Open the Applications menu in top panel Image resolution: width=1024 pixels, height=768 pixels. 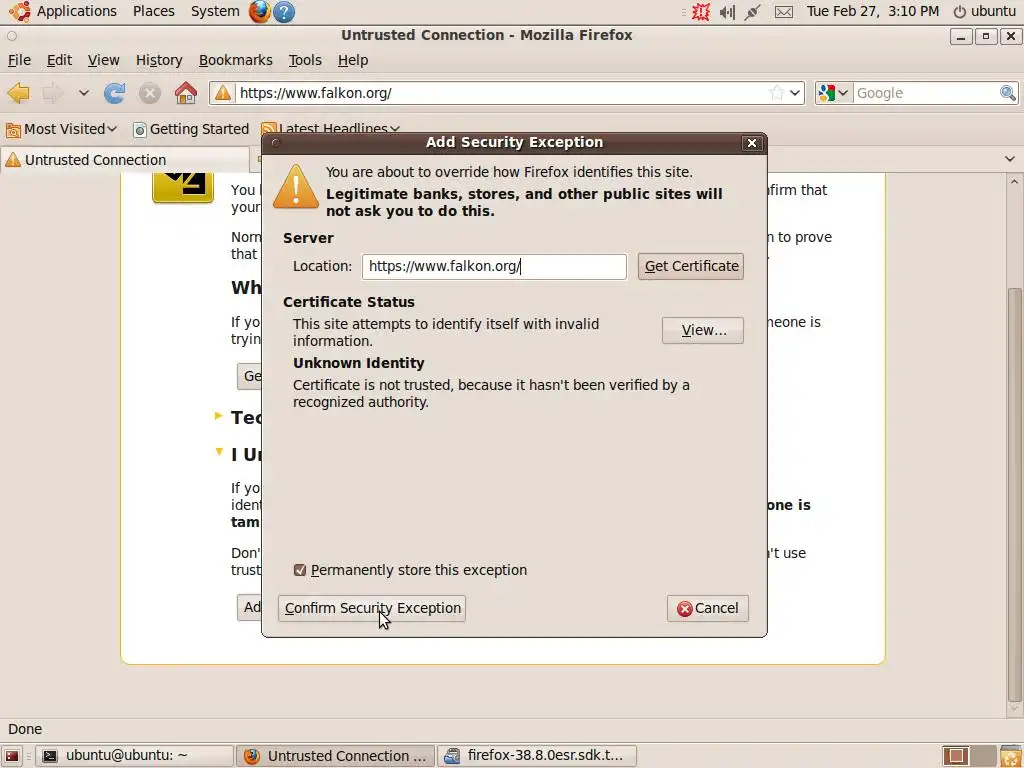tap(63, 11)
